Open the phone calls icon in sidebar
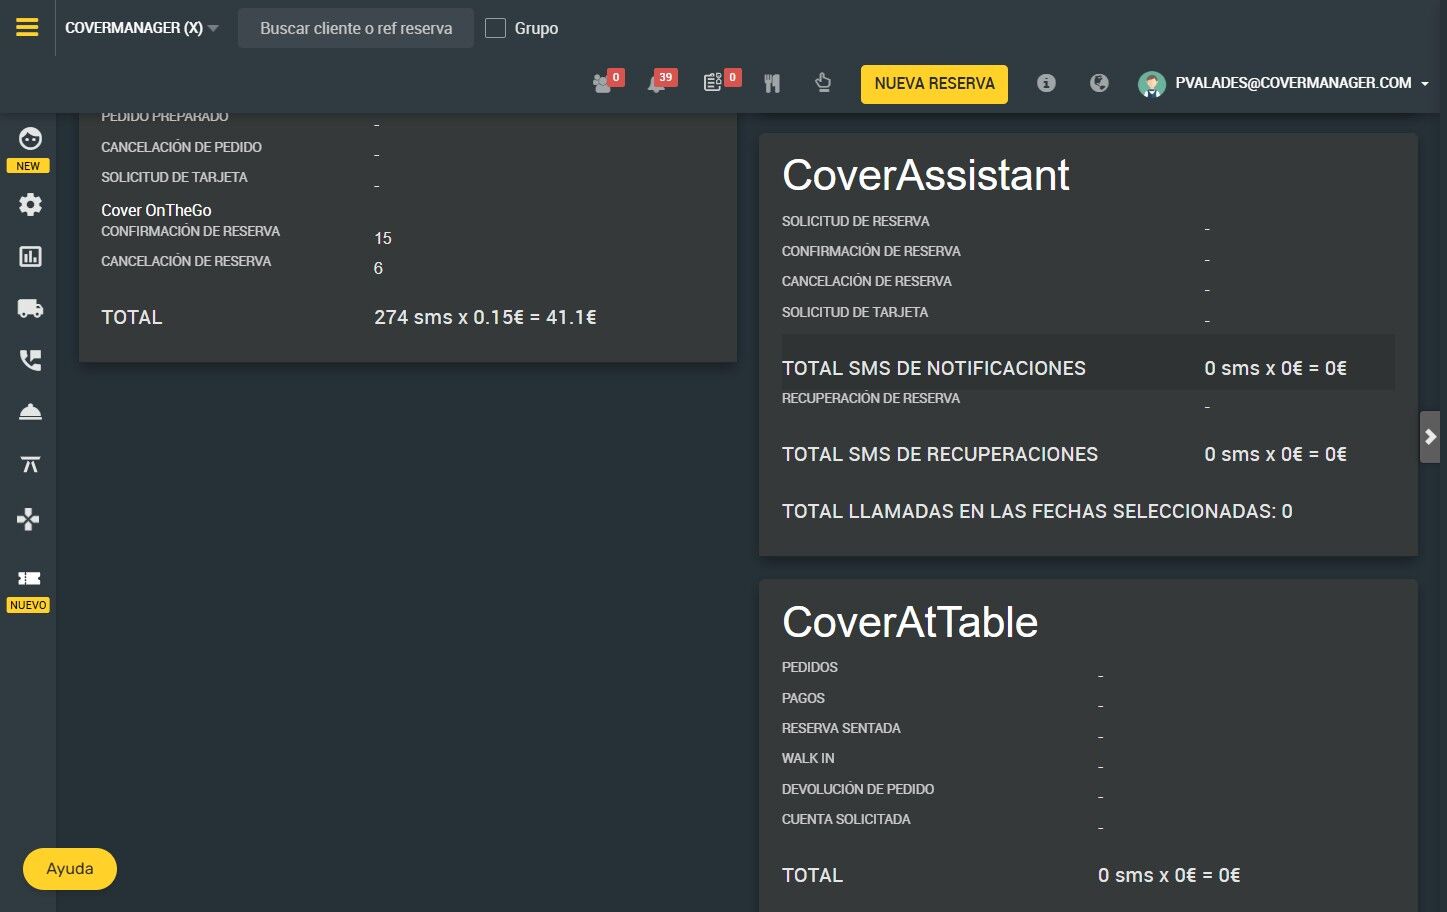 (x=30, y=360)
